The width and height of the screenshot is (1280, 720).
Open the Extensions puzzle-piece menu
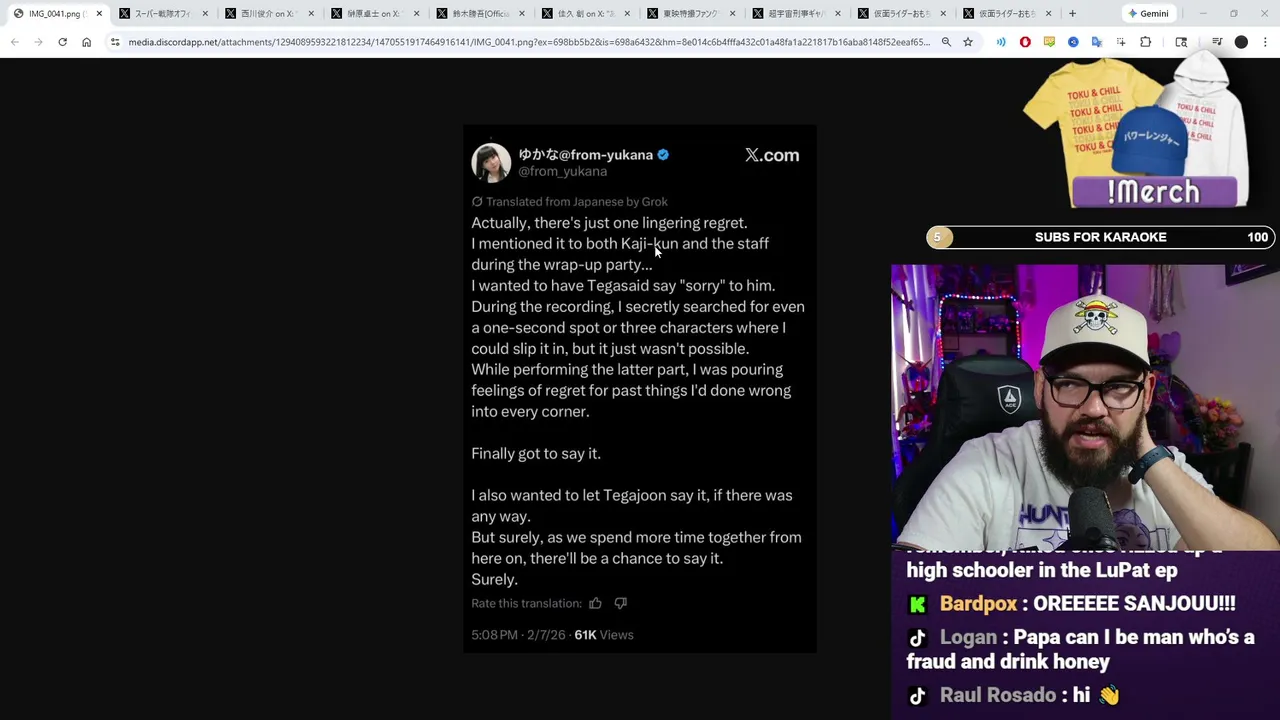coord(1146,42)
